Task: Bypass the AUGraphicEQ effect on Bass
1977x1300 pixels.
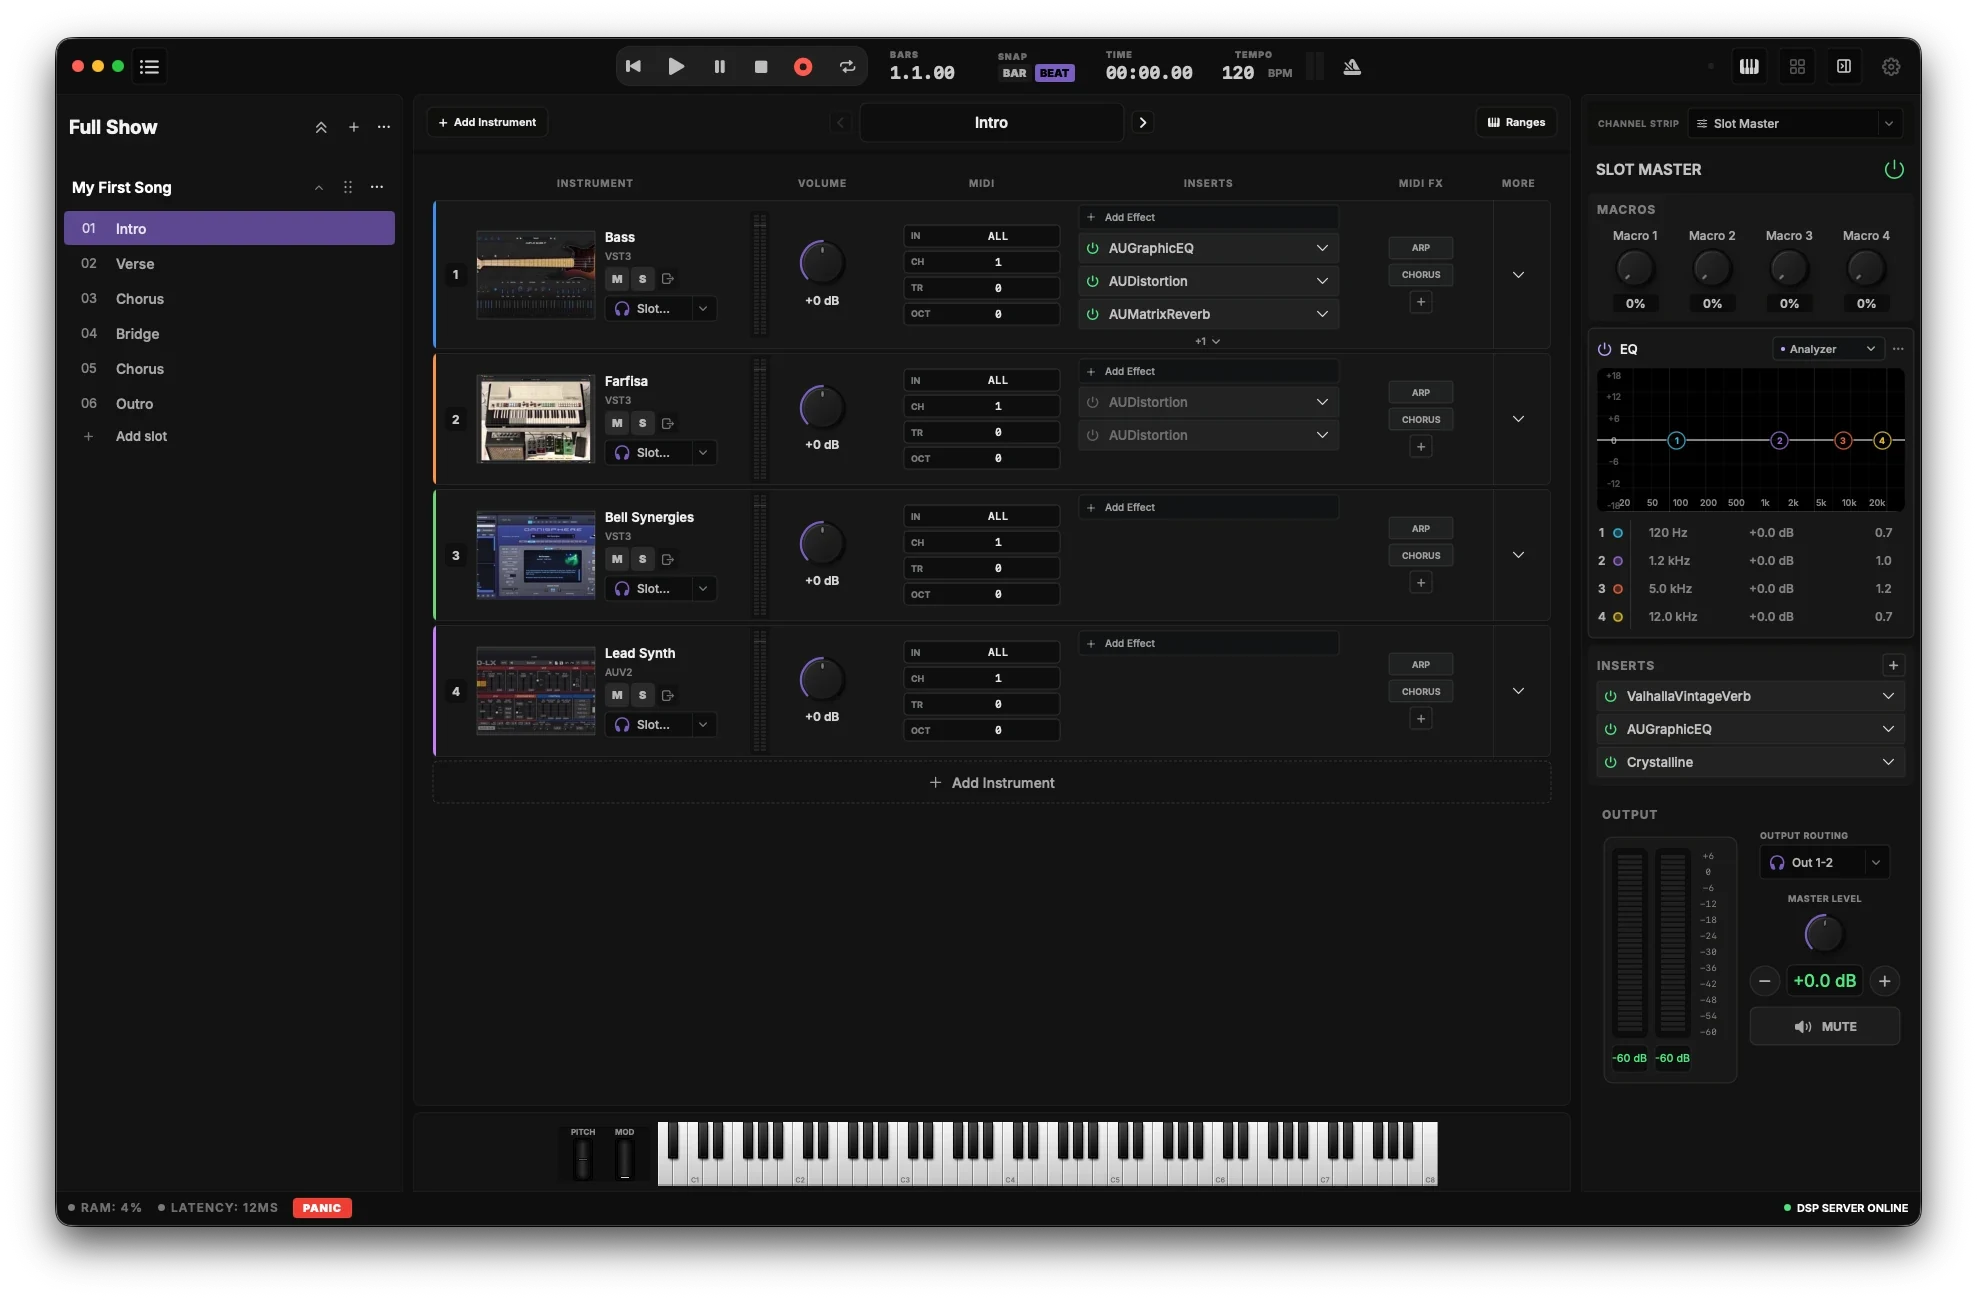Action: [x=1093, y=248]
